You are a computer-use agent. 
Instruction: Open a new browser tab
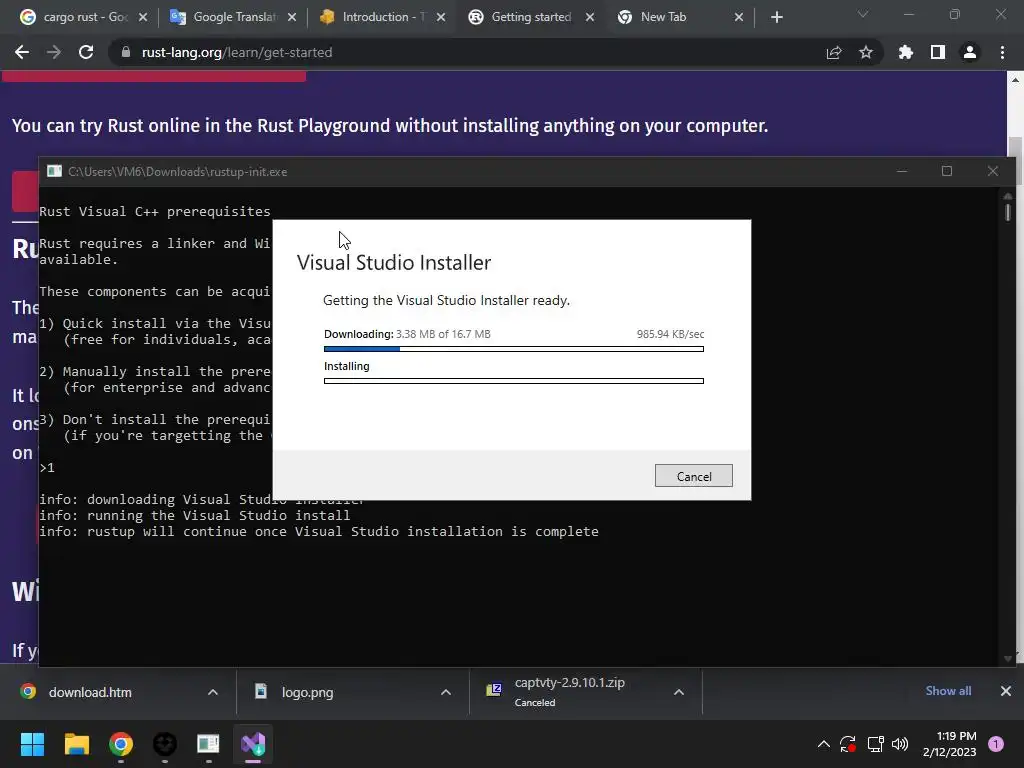(x=776, y=18)
